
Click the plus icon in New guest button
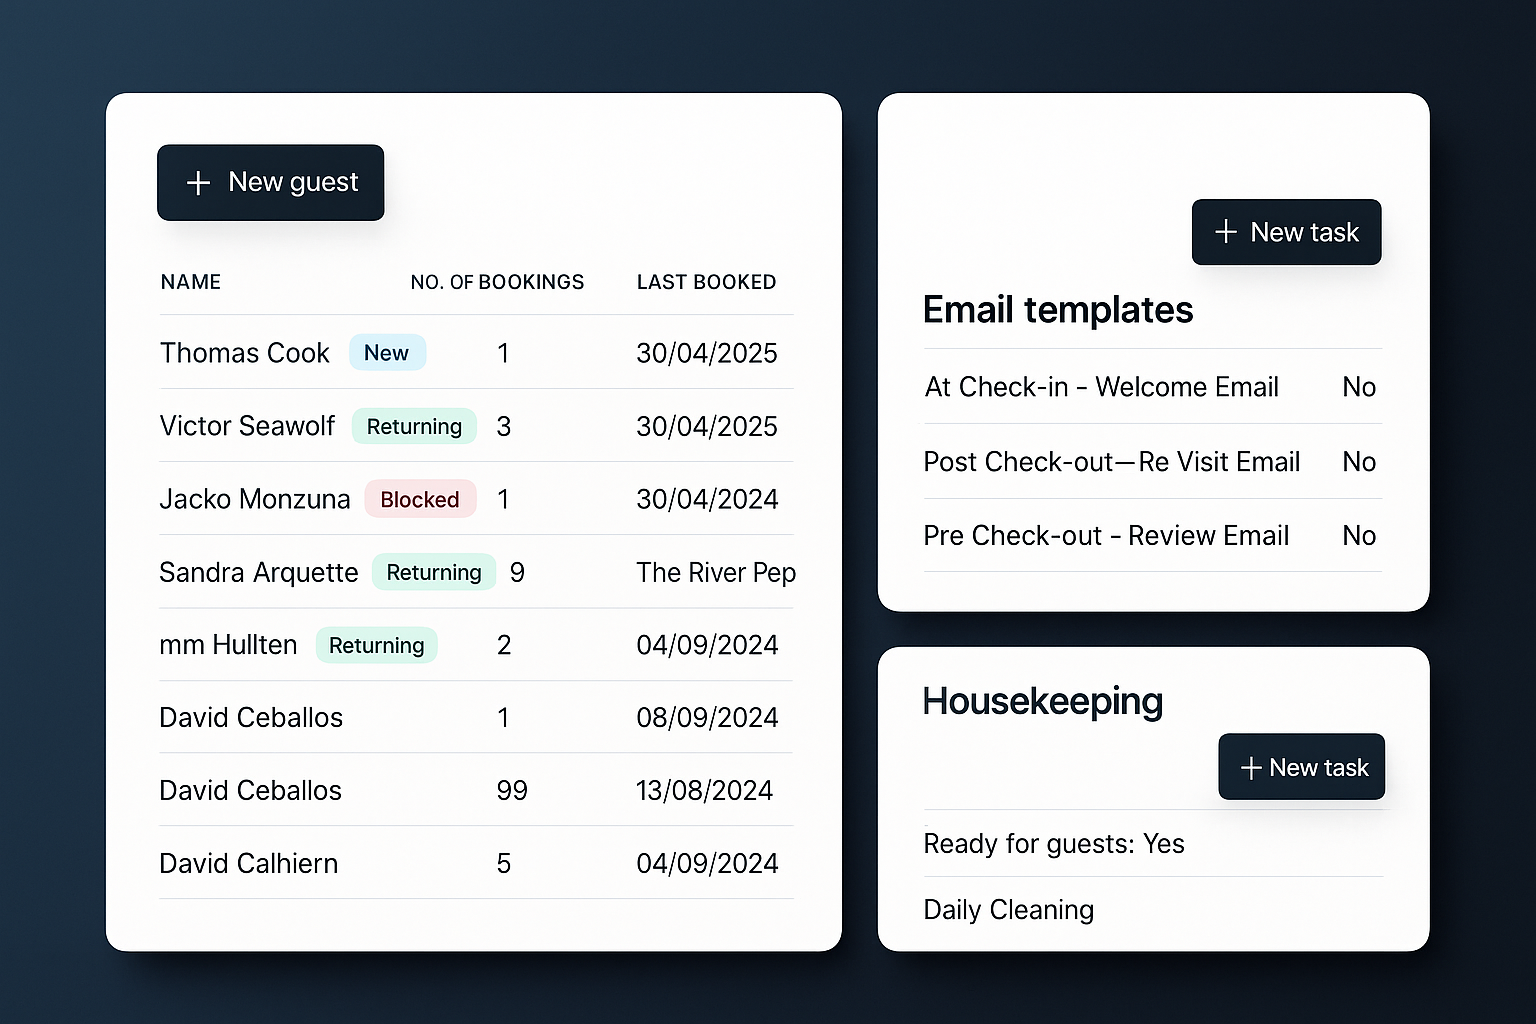coord(198,183)
